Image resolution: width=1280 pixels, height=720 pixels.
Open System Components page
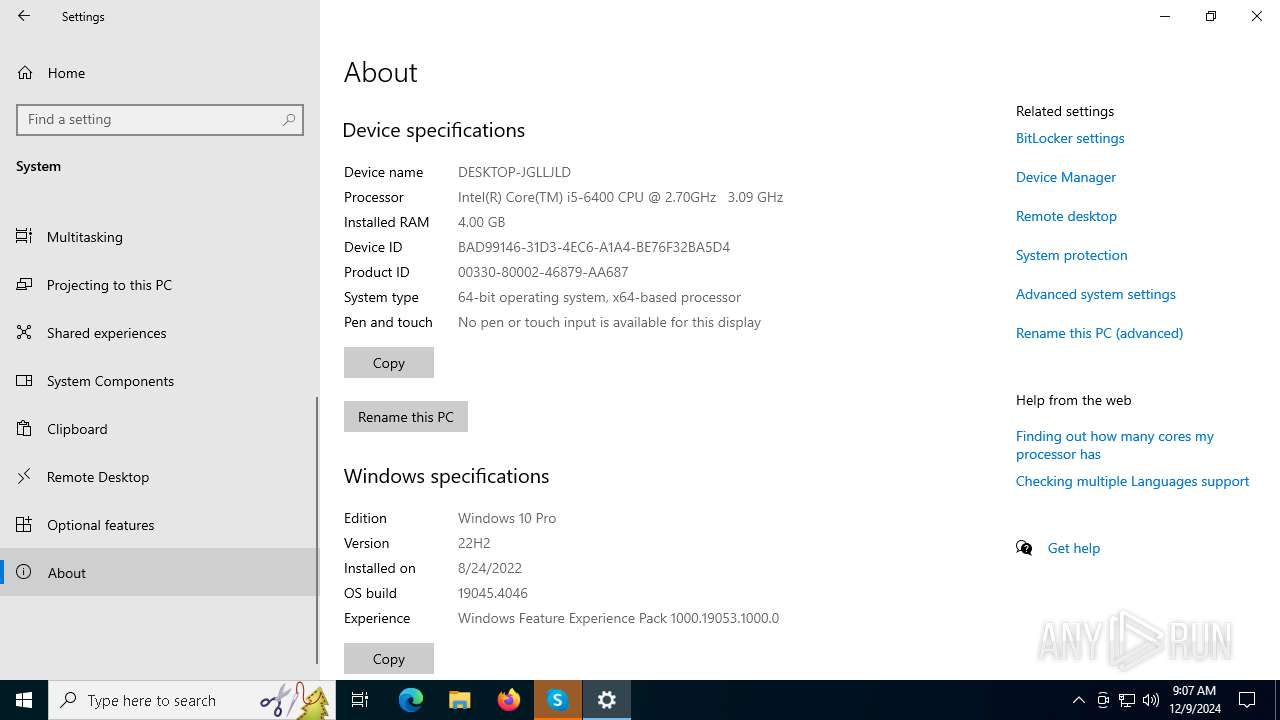pyautogui.click(x=160, y=380)
